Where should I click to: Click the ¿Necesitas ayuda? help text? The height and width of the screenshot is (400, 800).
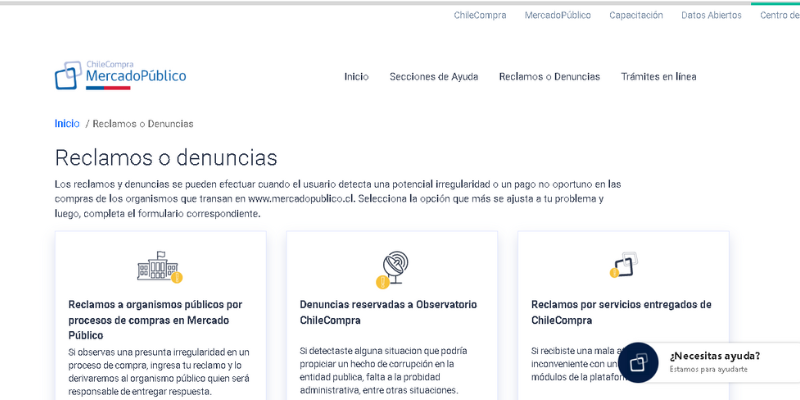pyautogui.click(x=715, y=356)
